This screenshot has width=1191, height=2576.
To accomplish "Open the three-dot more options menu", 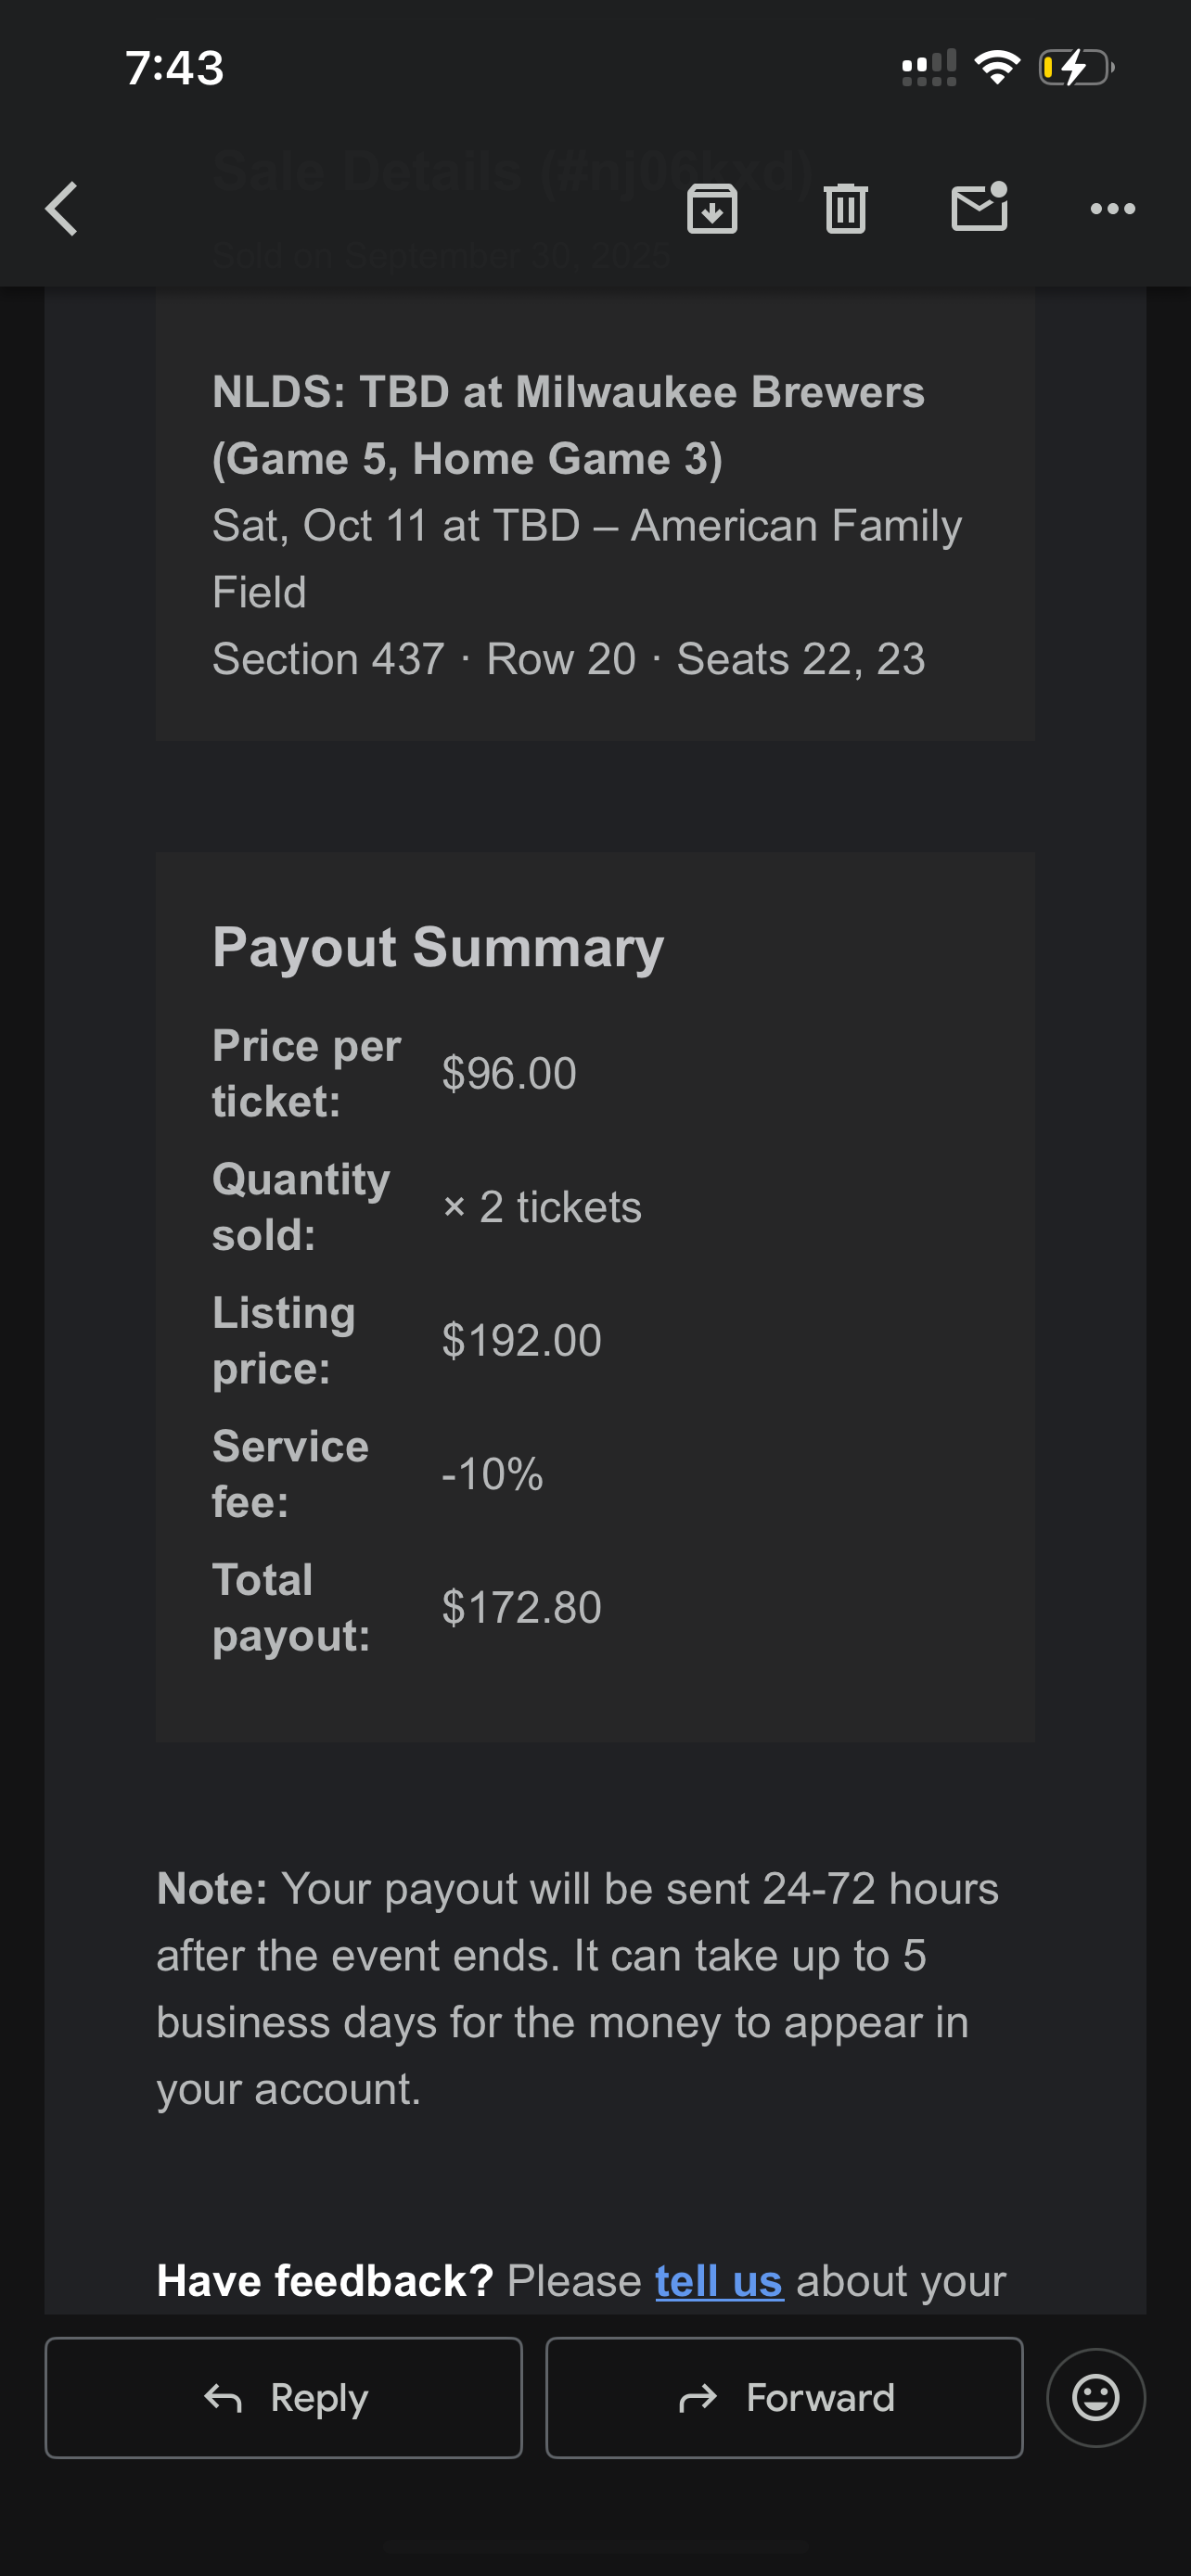I will [1112, 209].
